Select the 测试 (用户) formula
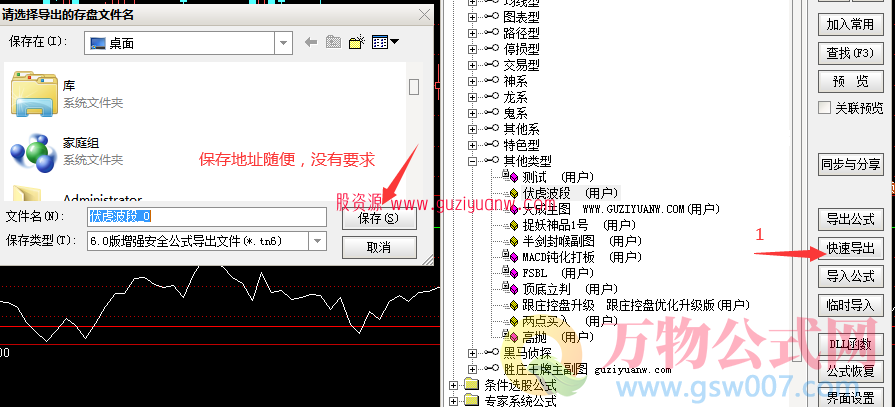 [558, 178]
